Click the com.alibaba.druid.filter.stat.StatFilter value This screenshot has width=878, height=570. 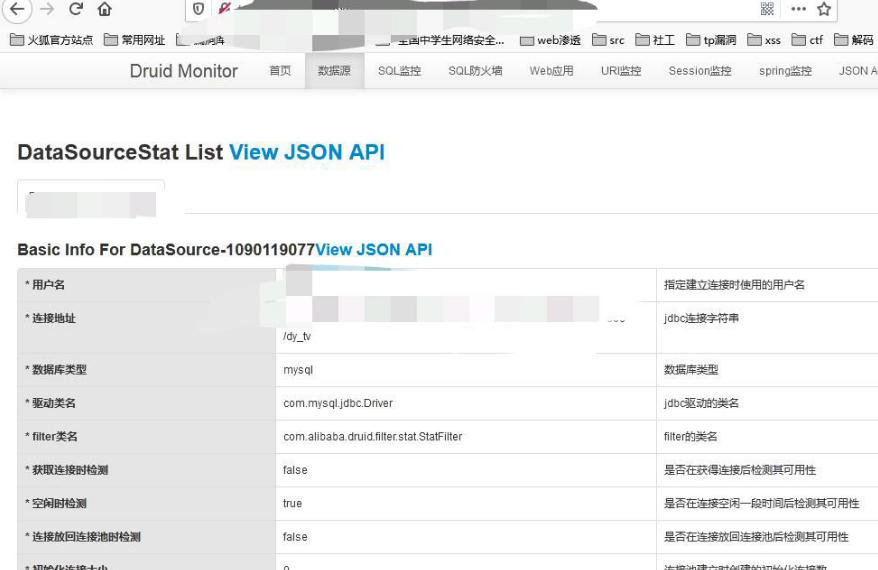pyautogui.click(x=372, y=436)
